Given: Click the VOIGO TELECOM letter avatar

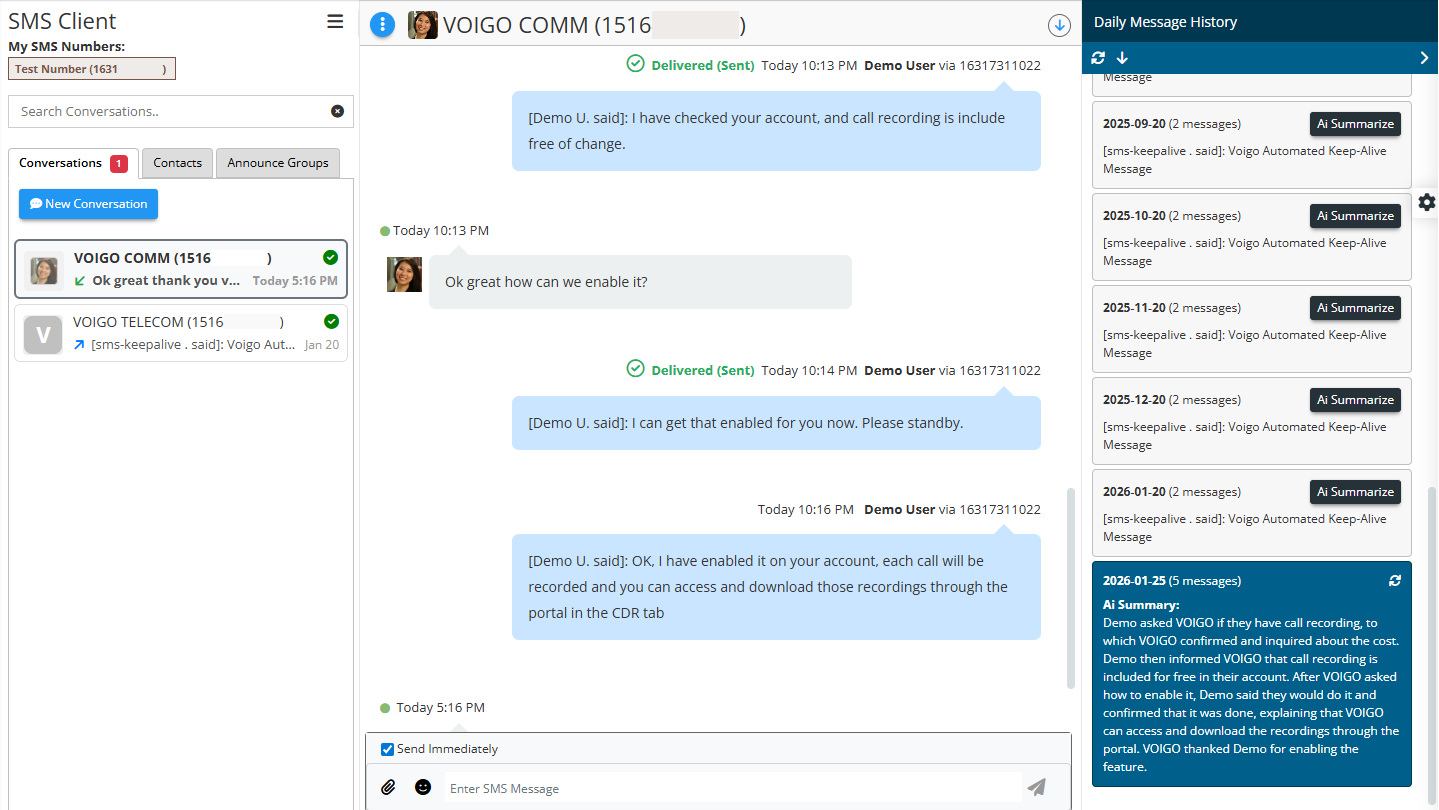Looking at the screenshot, I should 43,335.
